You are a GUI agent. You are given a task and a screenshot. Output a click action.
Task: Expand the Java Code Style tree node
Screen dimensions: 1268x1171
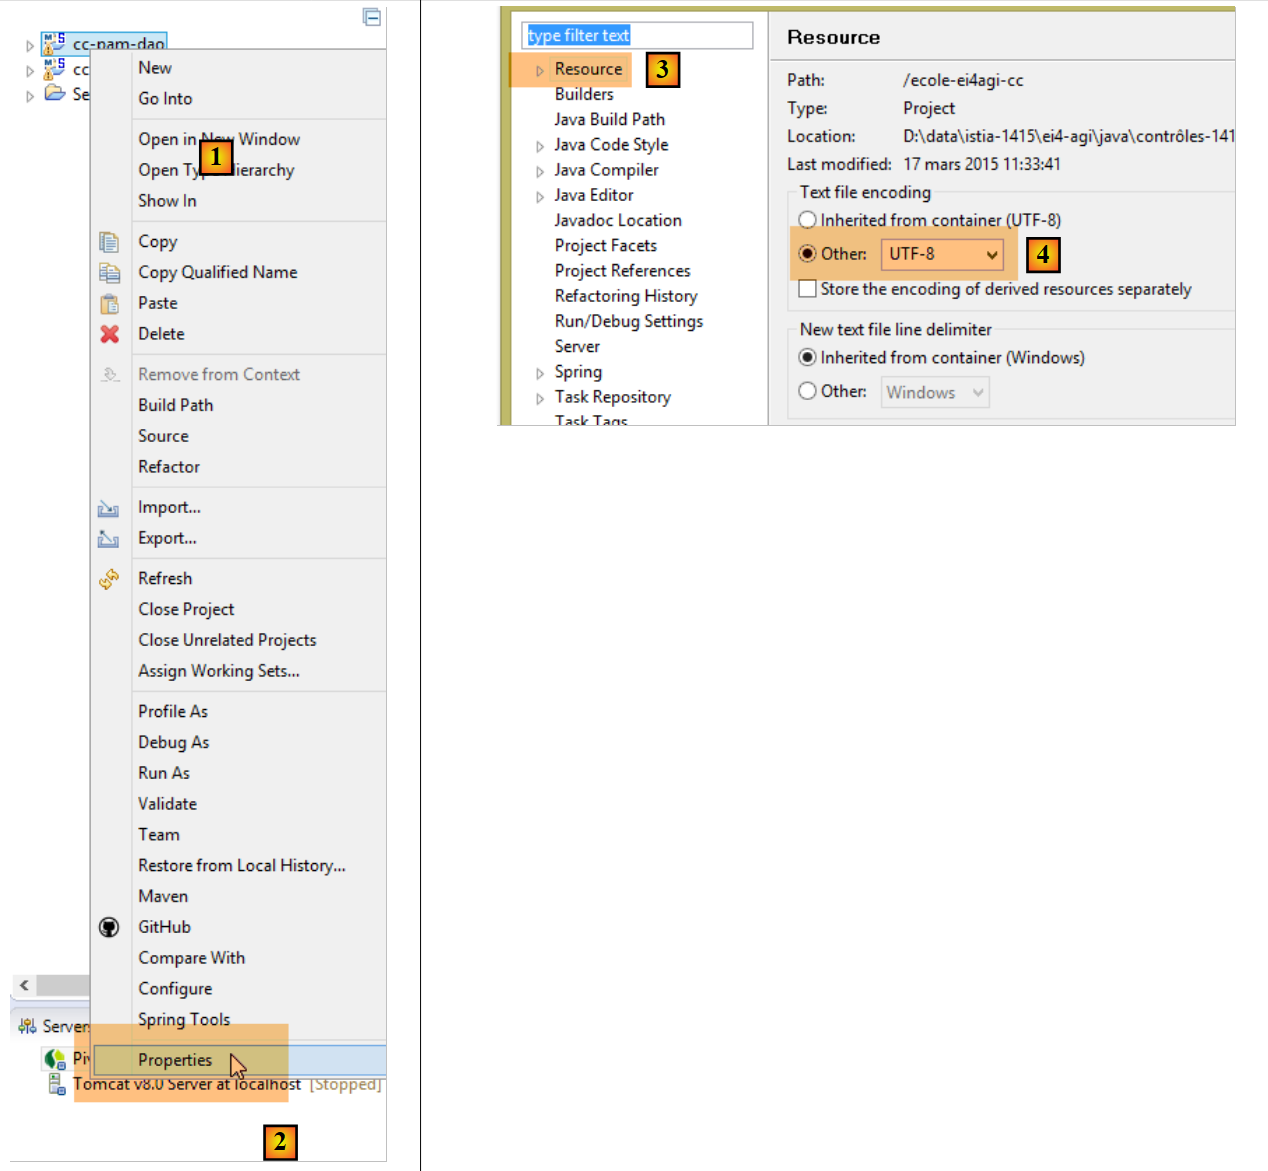coord(540,146)
